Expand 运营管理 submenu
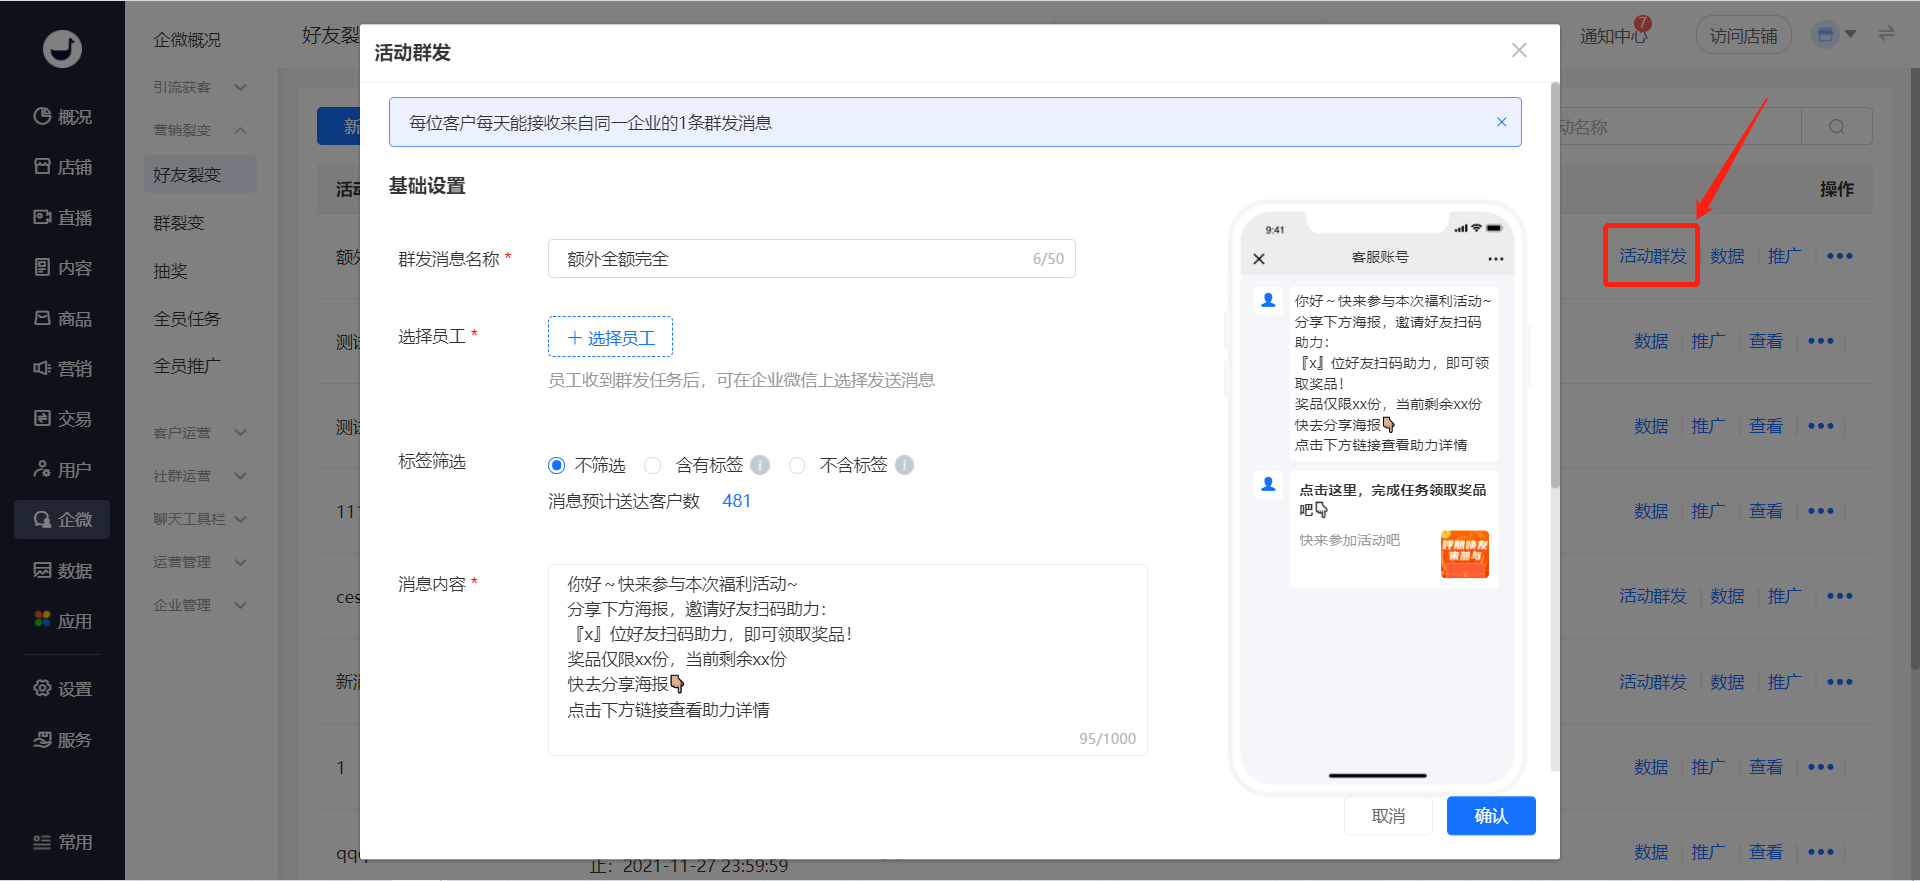The image size is (1920, 881). [x=200, y=562]
